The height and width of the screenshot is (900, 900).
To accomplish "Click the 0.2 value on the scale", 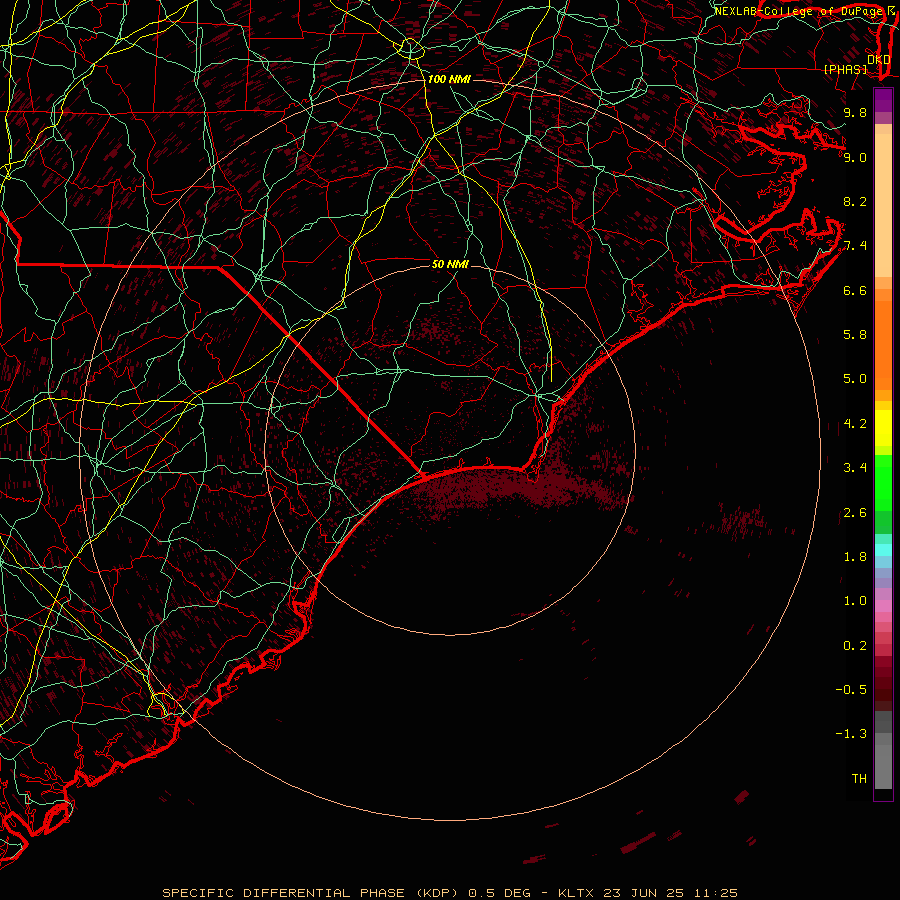I will point(855,645).
